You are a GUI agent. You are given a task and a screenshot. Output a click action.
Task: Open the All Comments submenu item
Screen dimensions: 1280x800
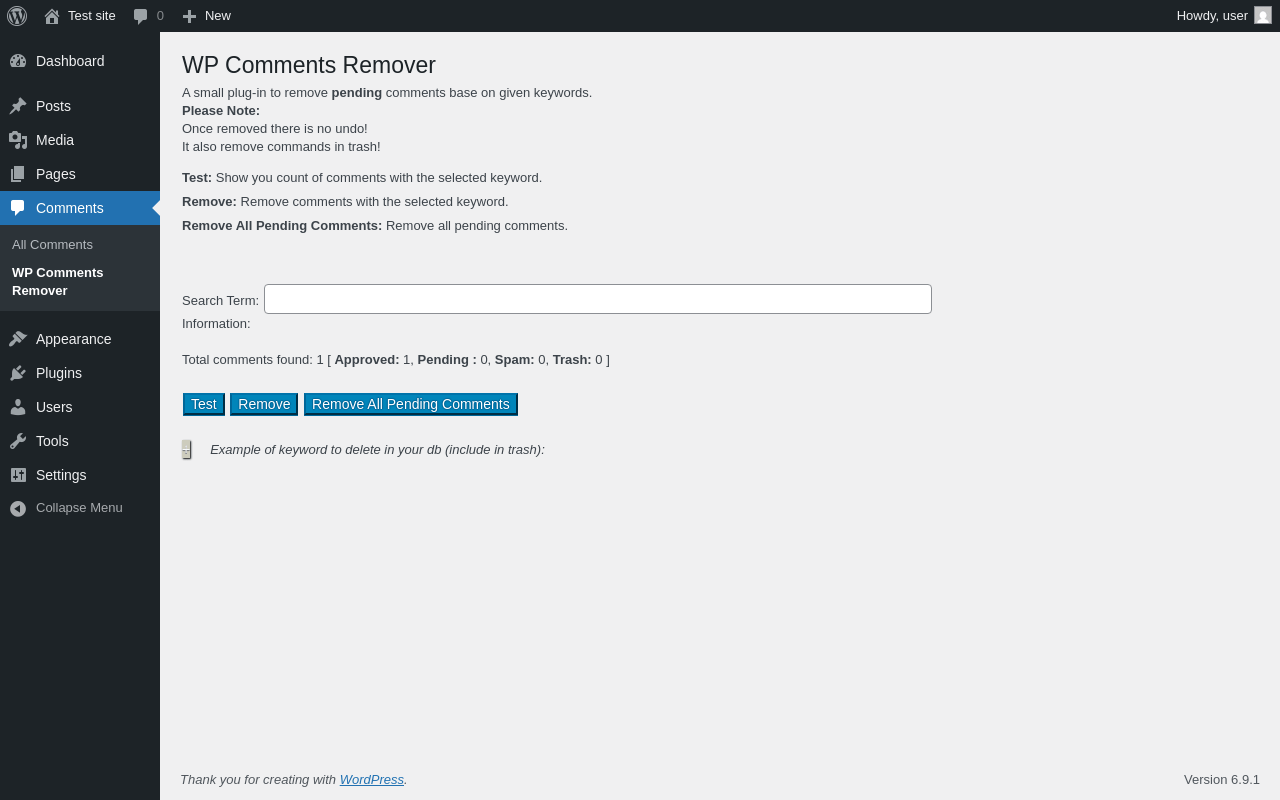coord(52,244)
